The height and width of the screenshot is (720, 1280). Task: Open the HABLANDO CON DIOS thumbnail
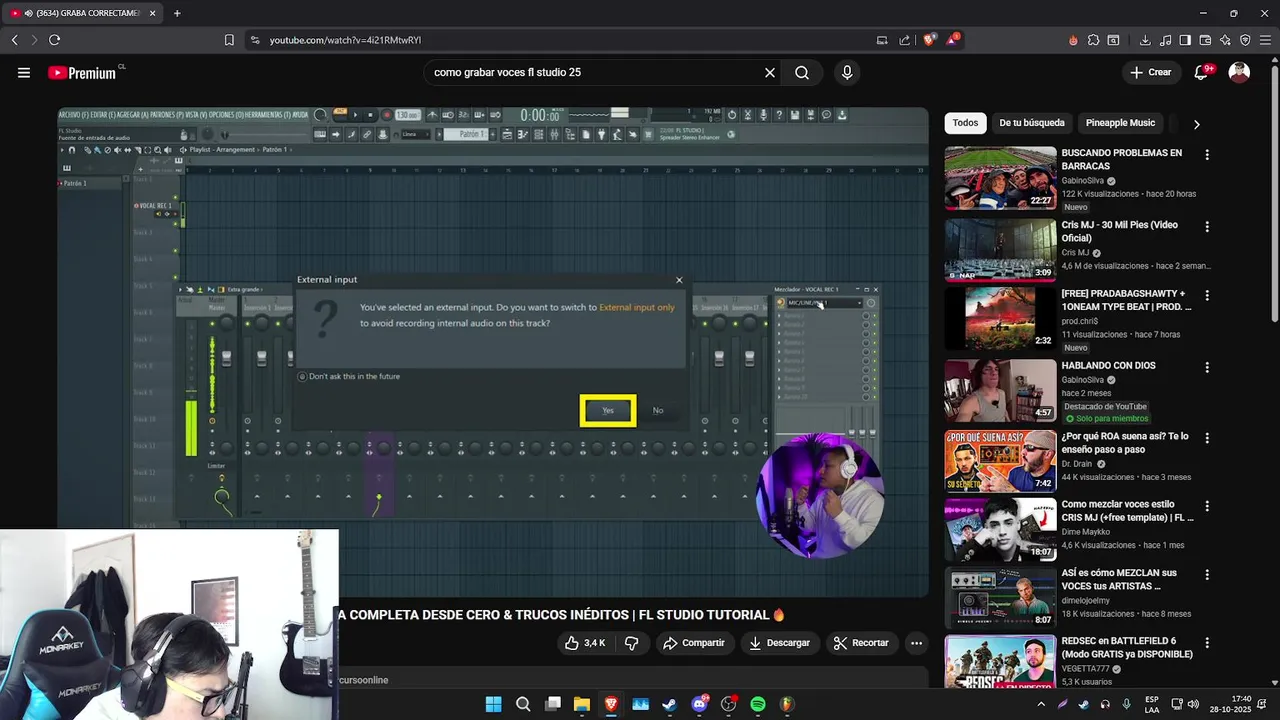pos(1000,391)
